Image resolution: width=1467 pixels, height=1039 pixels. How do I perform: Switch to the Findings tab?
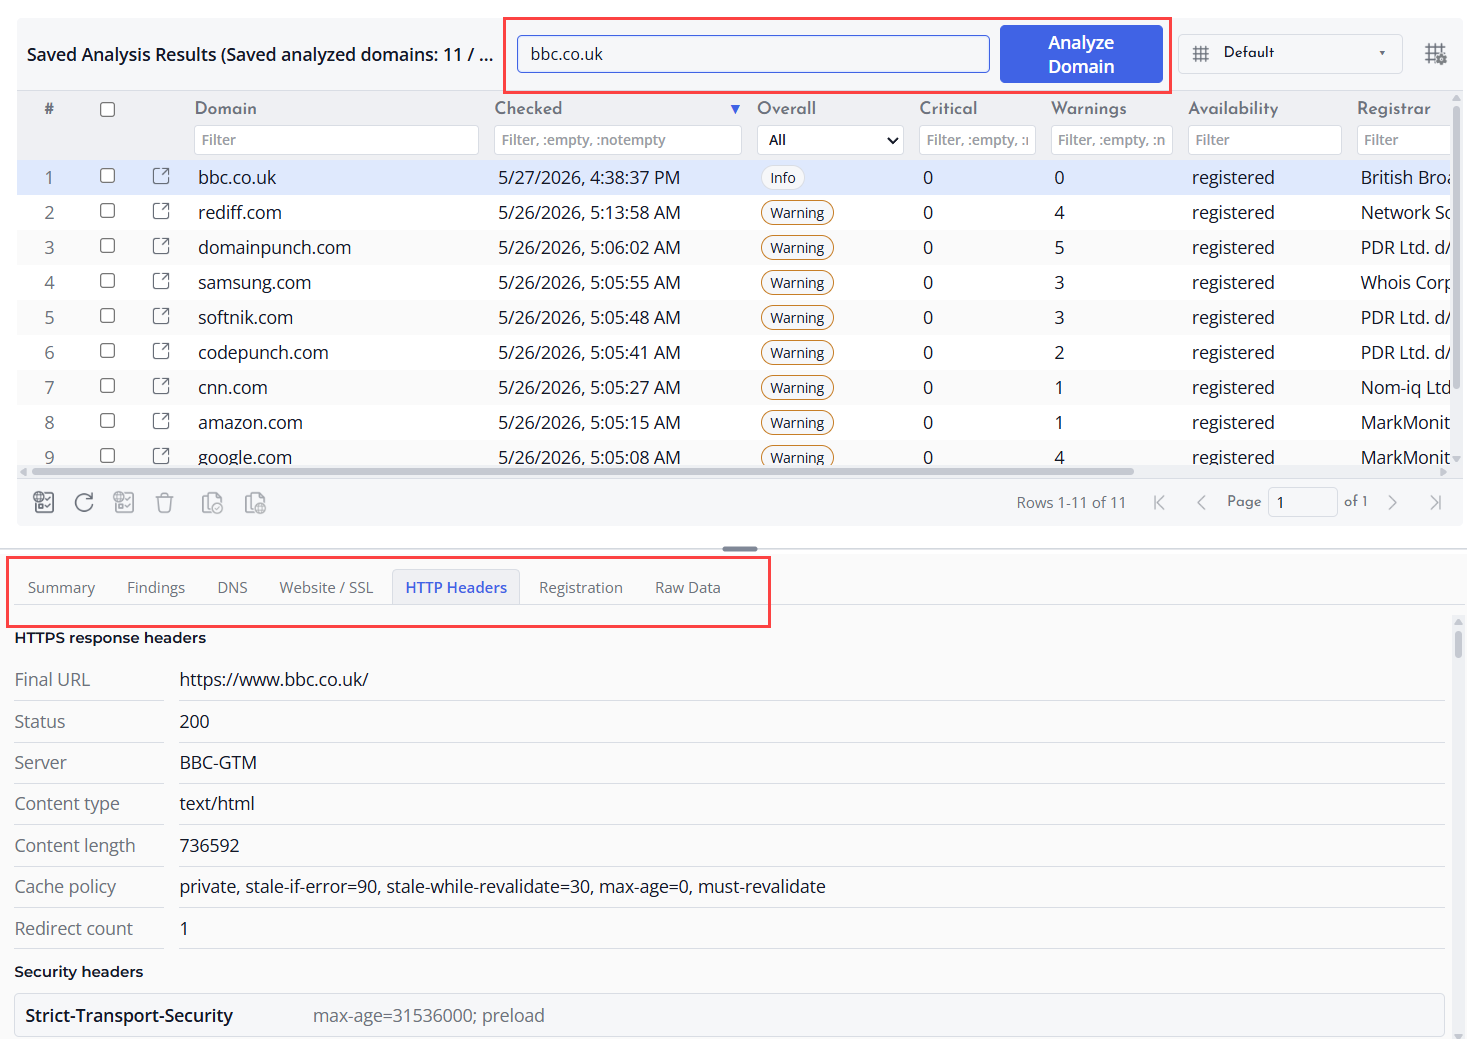tap(156, 587)
